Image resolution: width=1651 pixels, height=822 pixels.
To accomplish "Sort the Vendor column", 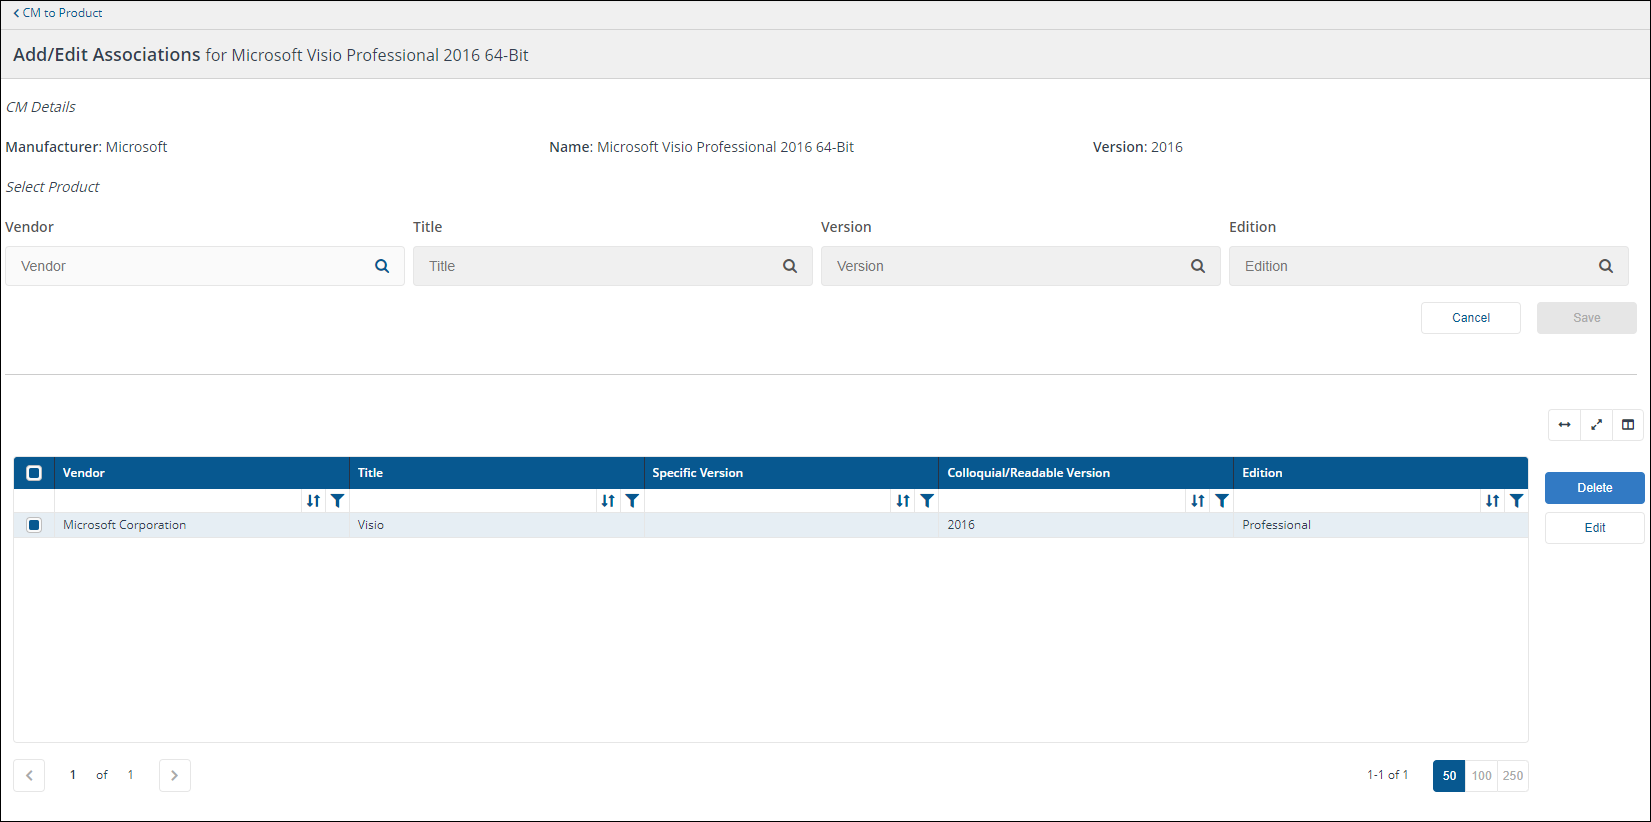I will (x=313, y=501).
